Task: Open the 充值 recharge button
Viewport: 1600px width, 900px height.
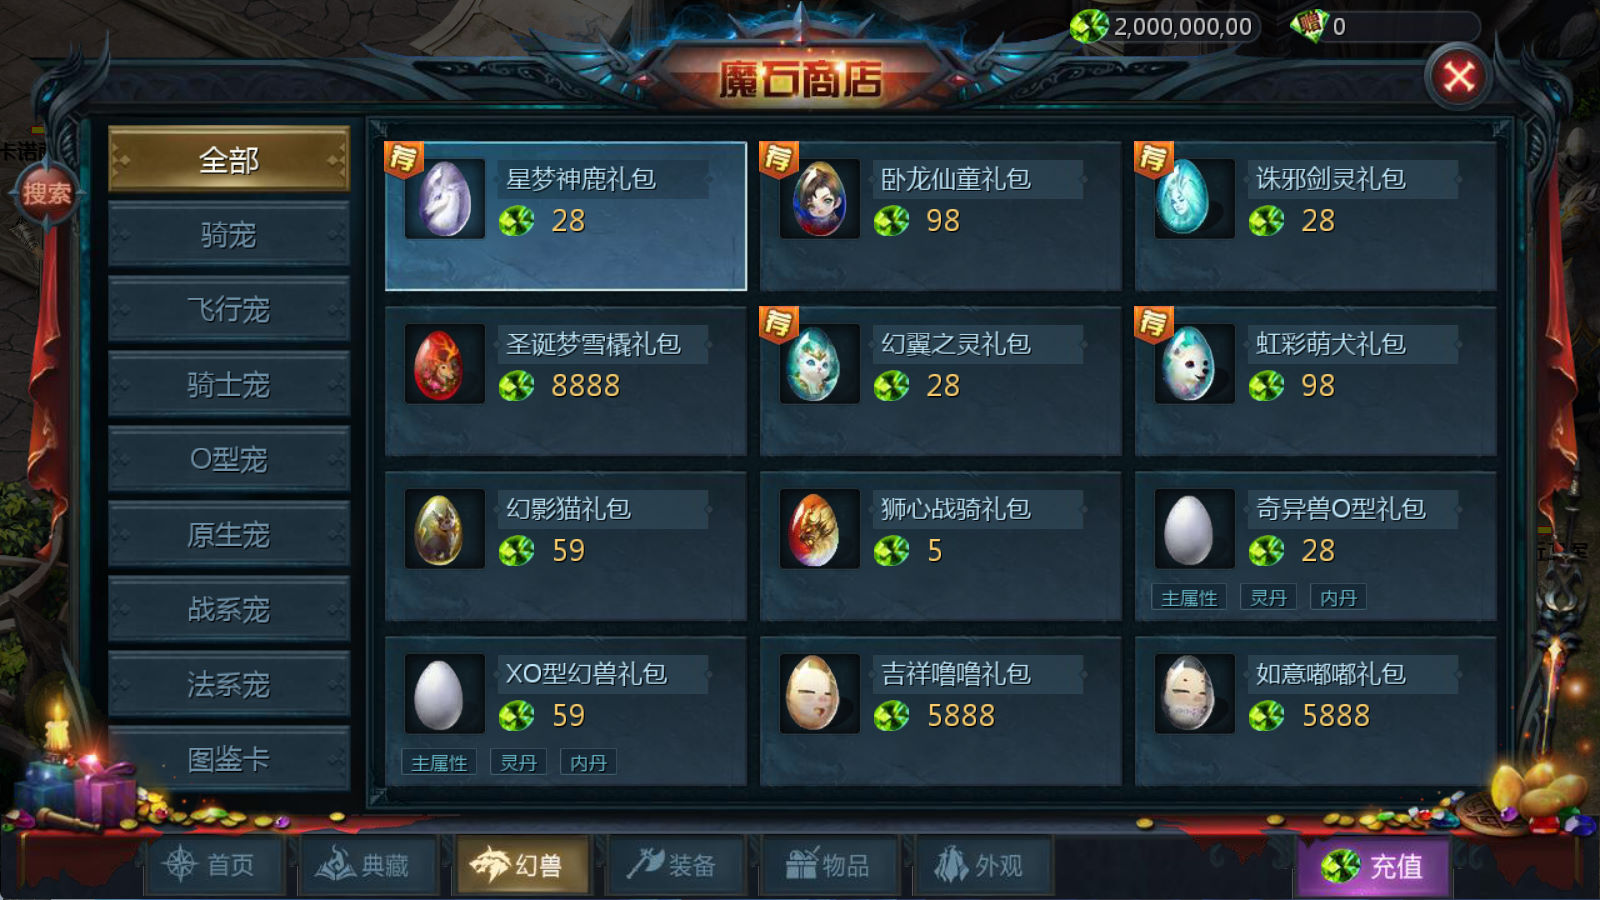Action: coord(1374,866)
